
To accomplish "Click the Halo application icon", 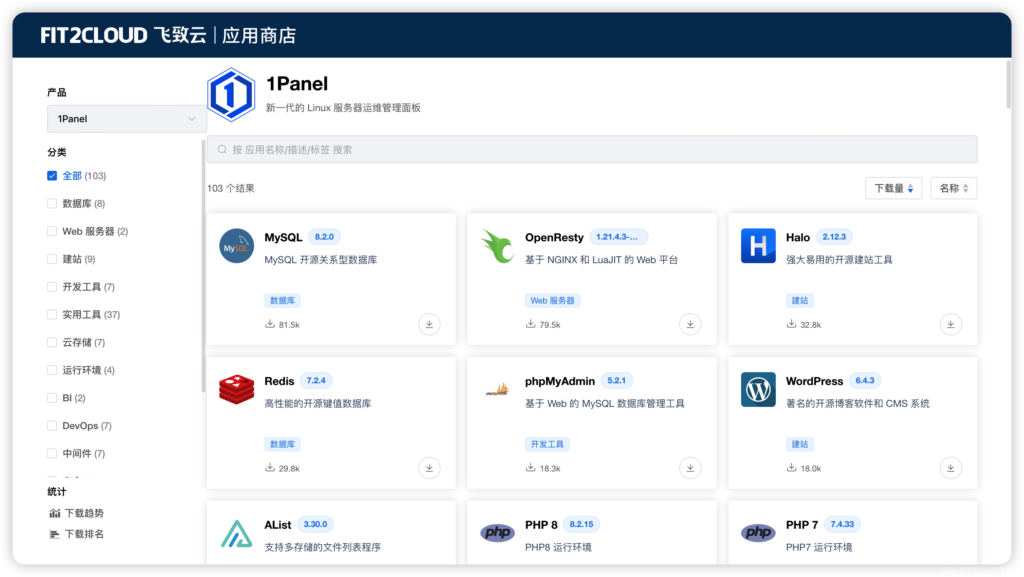I will 757,246.
